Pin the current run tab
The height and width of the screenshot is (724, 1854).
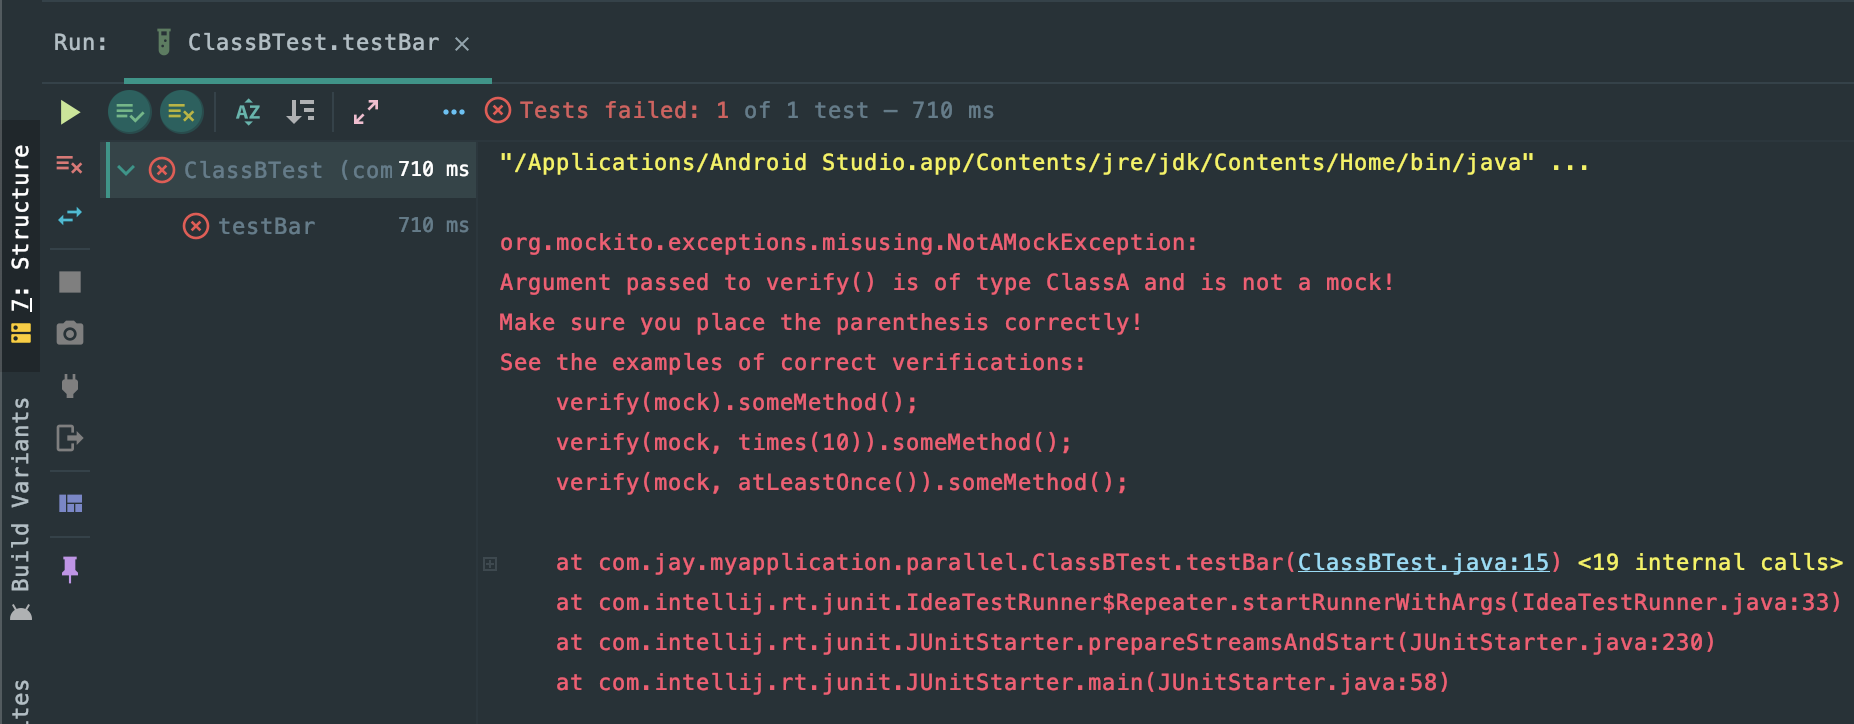click(x=70, y=569)
